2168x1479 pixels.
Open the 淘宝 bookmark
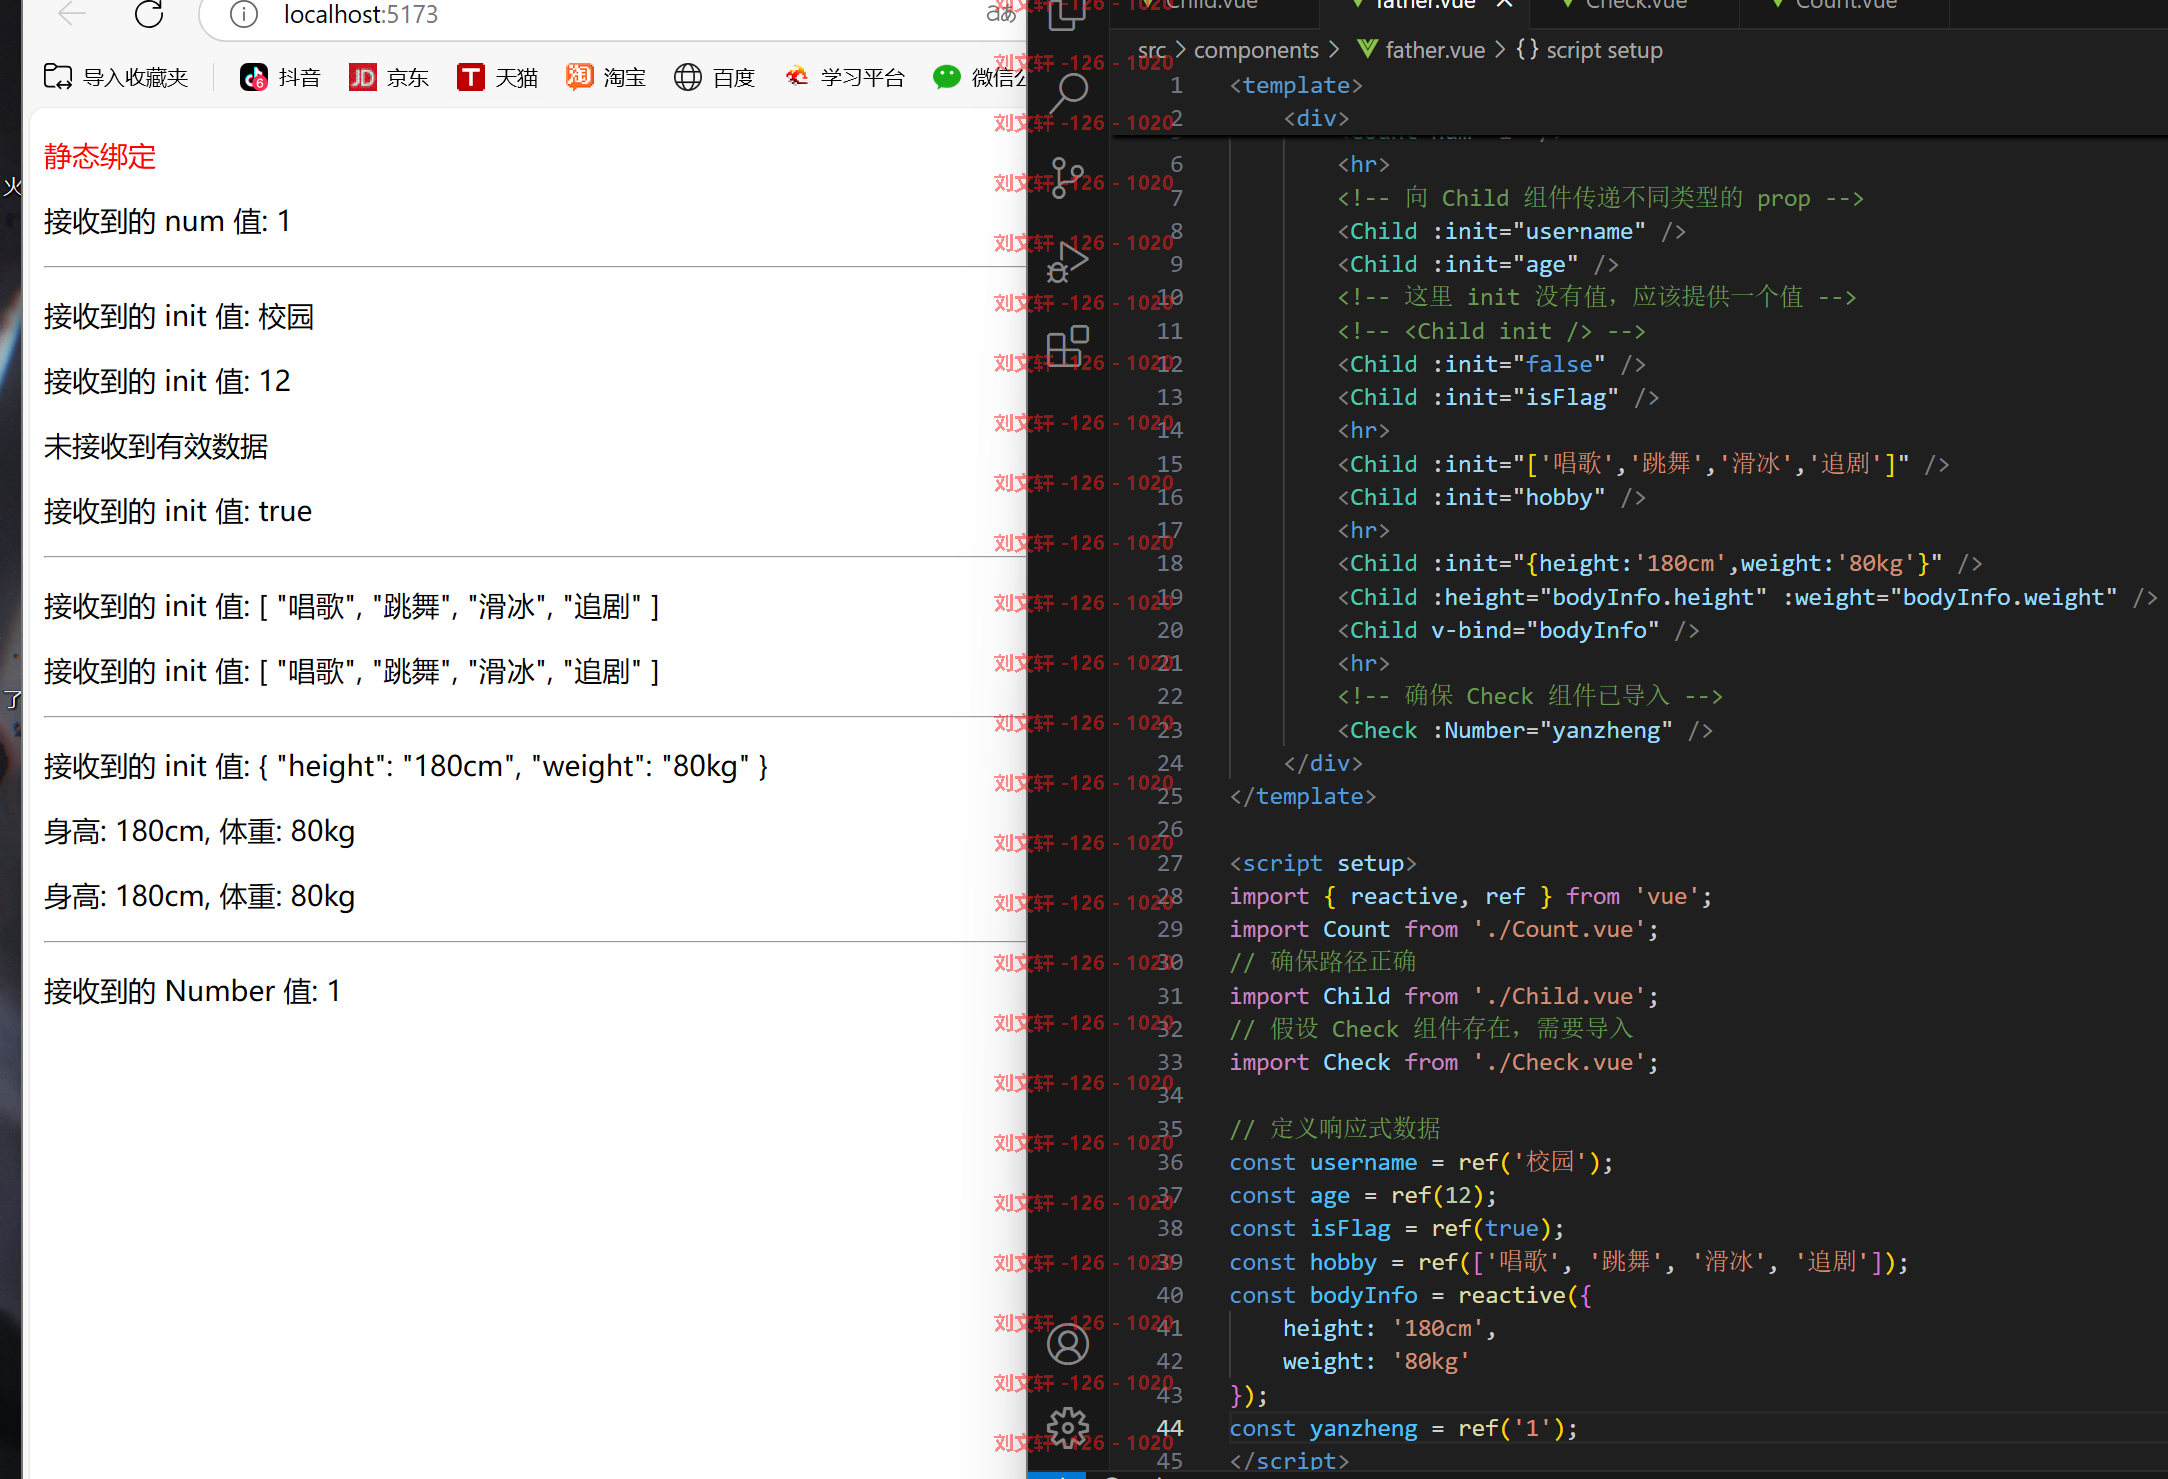click(x=606, y=77)
